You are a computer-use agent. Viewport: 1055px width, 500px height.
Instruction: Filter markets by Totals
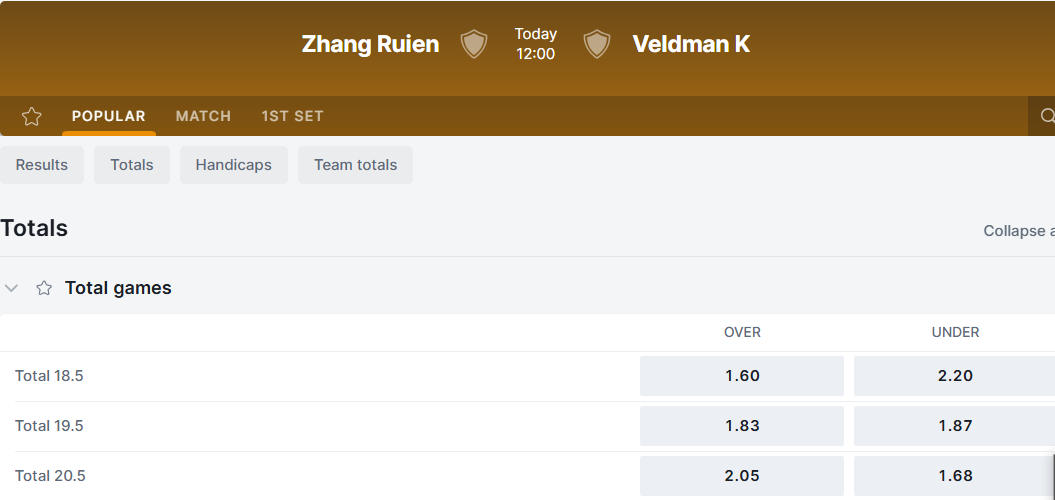tap(132, 165)
